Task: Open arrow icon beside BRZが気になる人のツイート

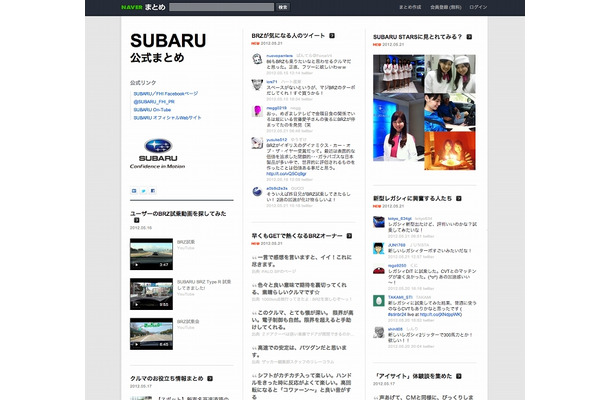Action: [x=332, y=35]
